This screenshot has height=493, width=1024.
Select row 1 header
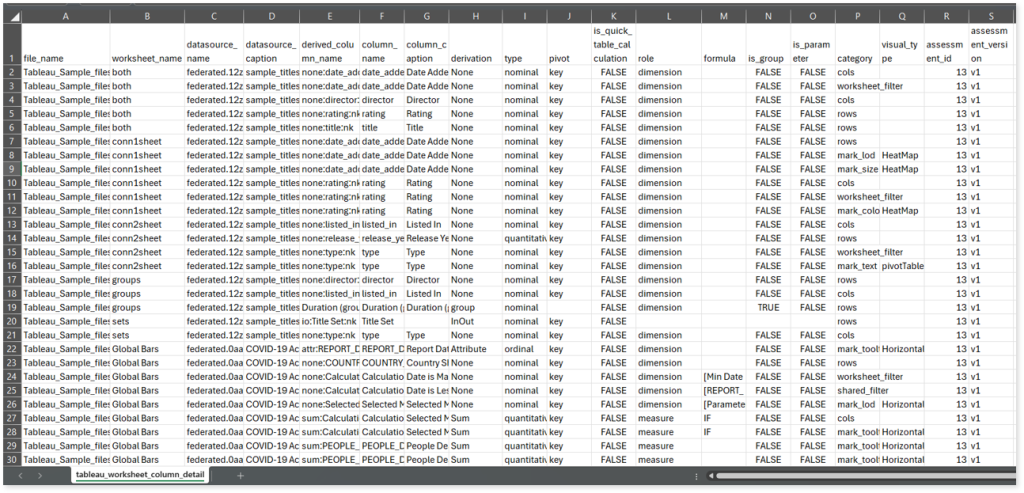(13, 44)
